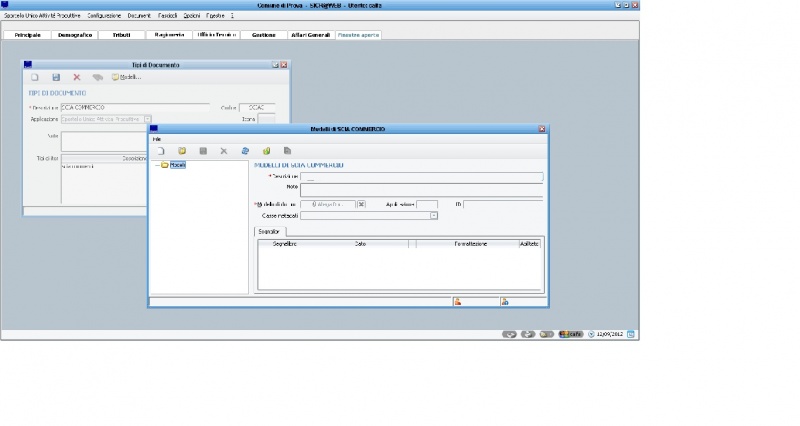Screen dimensions: 800x426
Task: Click the calendar icon beside the date
Action: click(x=631, y=333)
